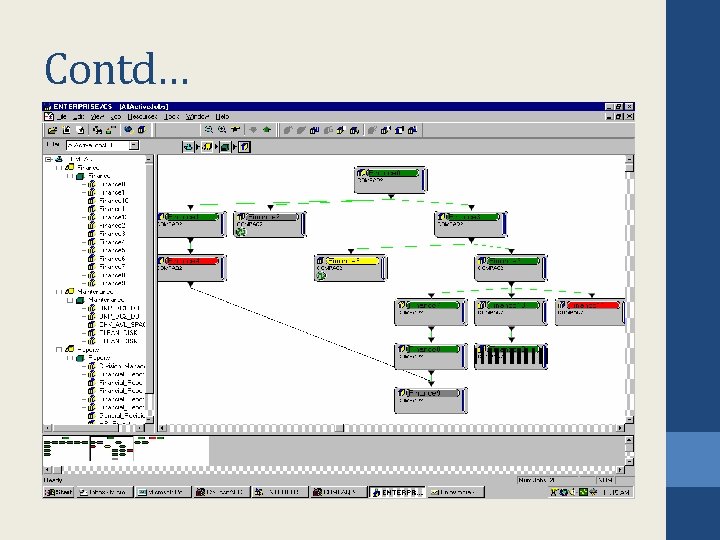Select the green application level icon in breadcrumb bar
The width and height of the screenshot is (720, 540).
point(225,147)
